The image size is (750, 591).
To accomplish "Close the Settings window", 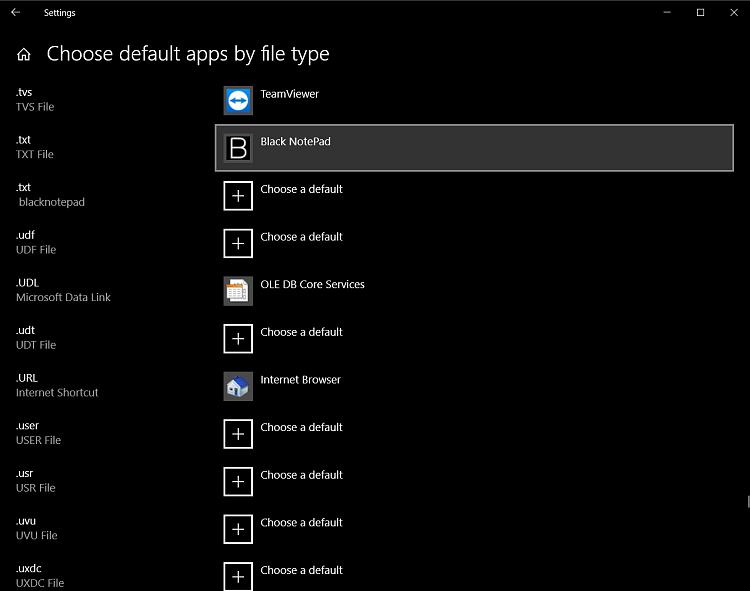I will point(734,13).
